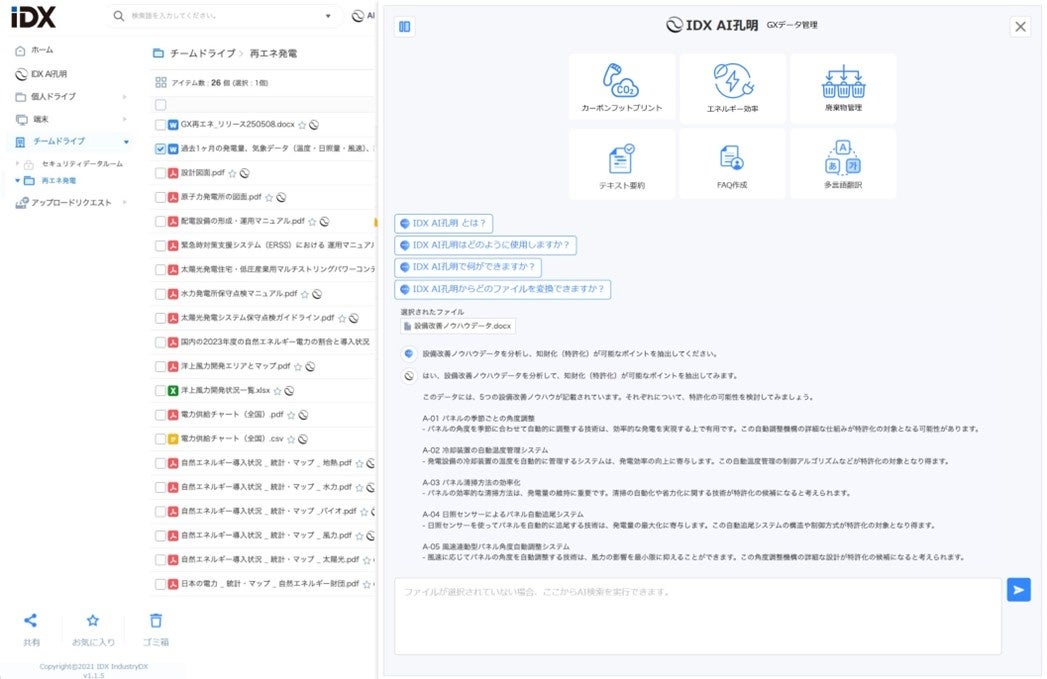The height and width of the screenshot is (679, 1047).
Task: Open the カーボンフットプリント tool
Action: pos(622,87)
